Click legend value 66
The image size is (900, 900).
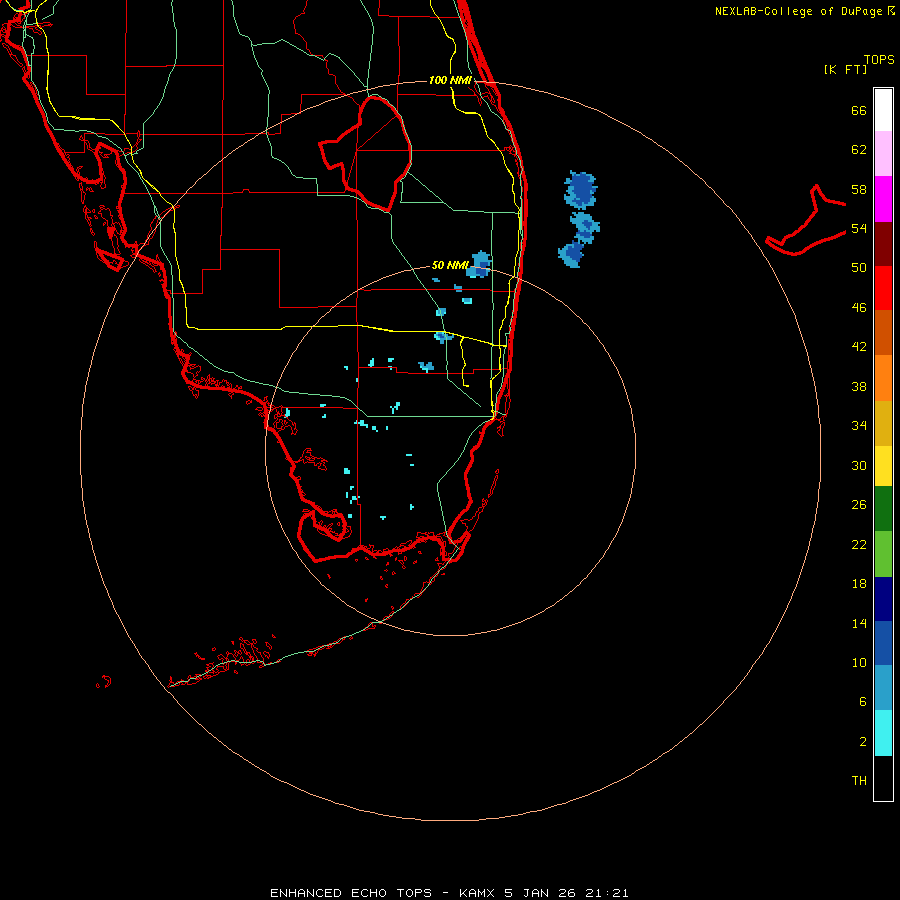(859, 110)
